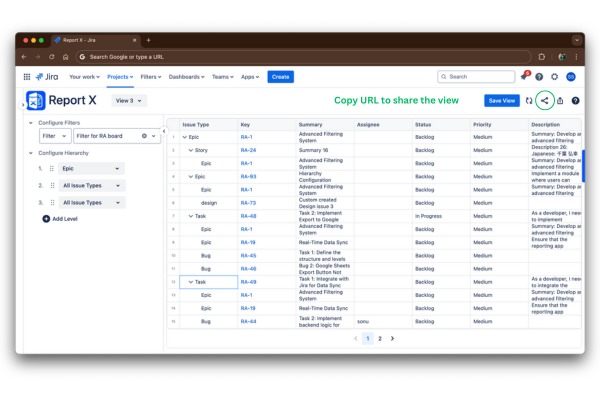Open issue link RA-45

tap(248, 256)
